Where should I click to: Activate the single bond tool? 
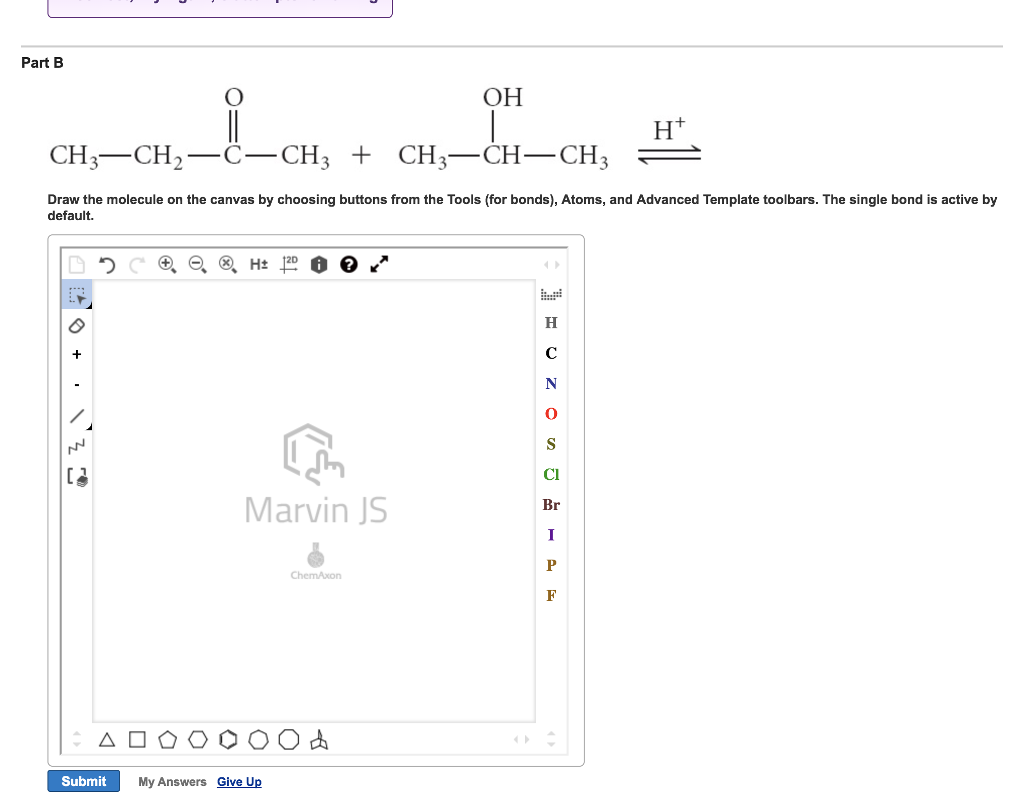[x=77, y=413]
